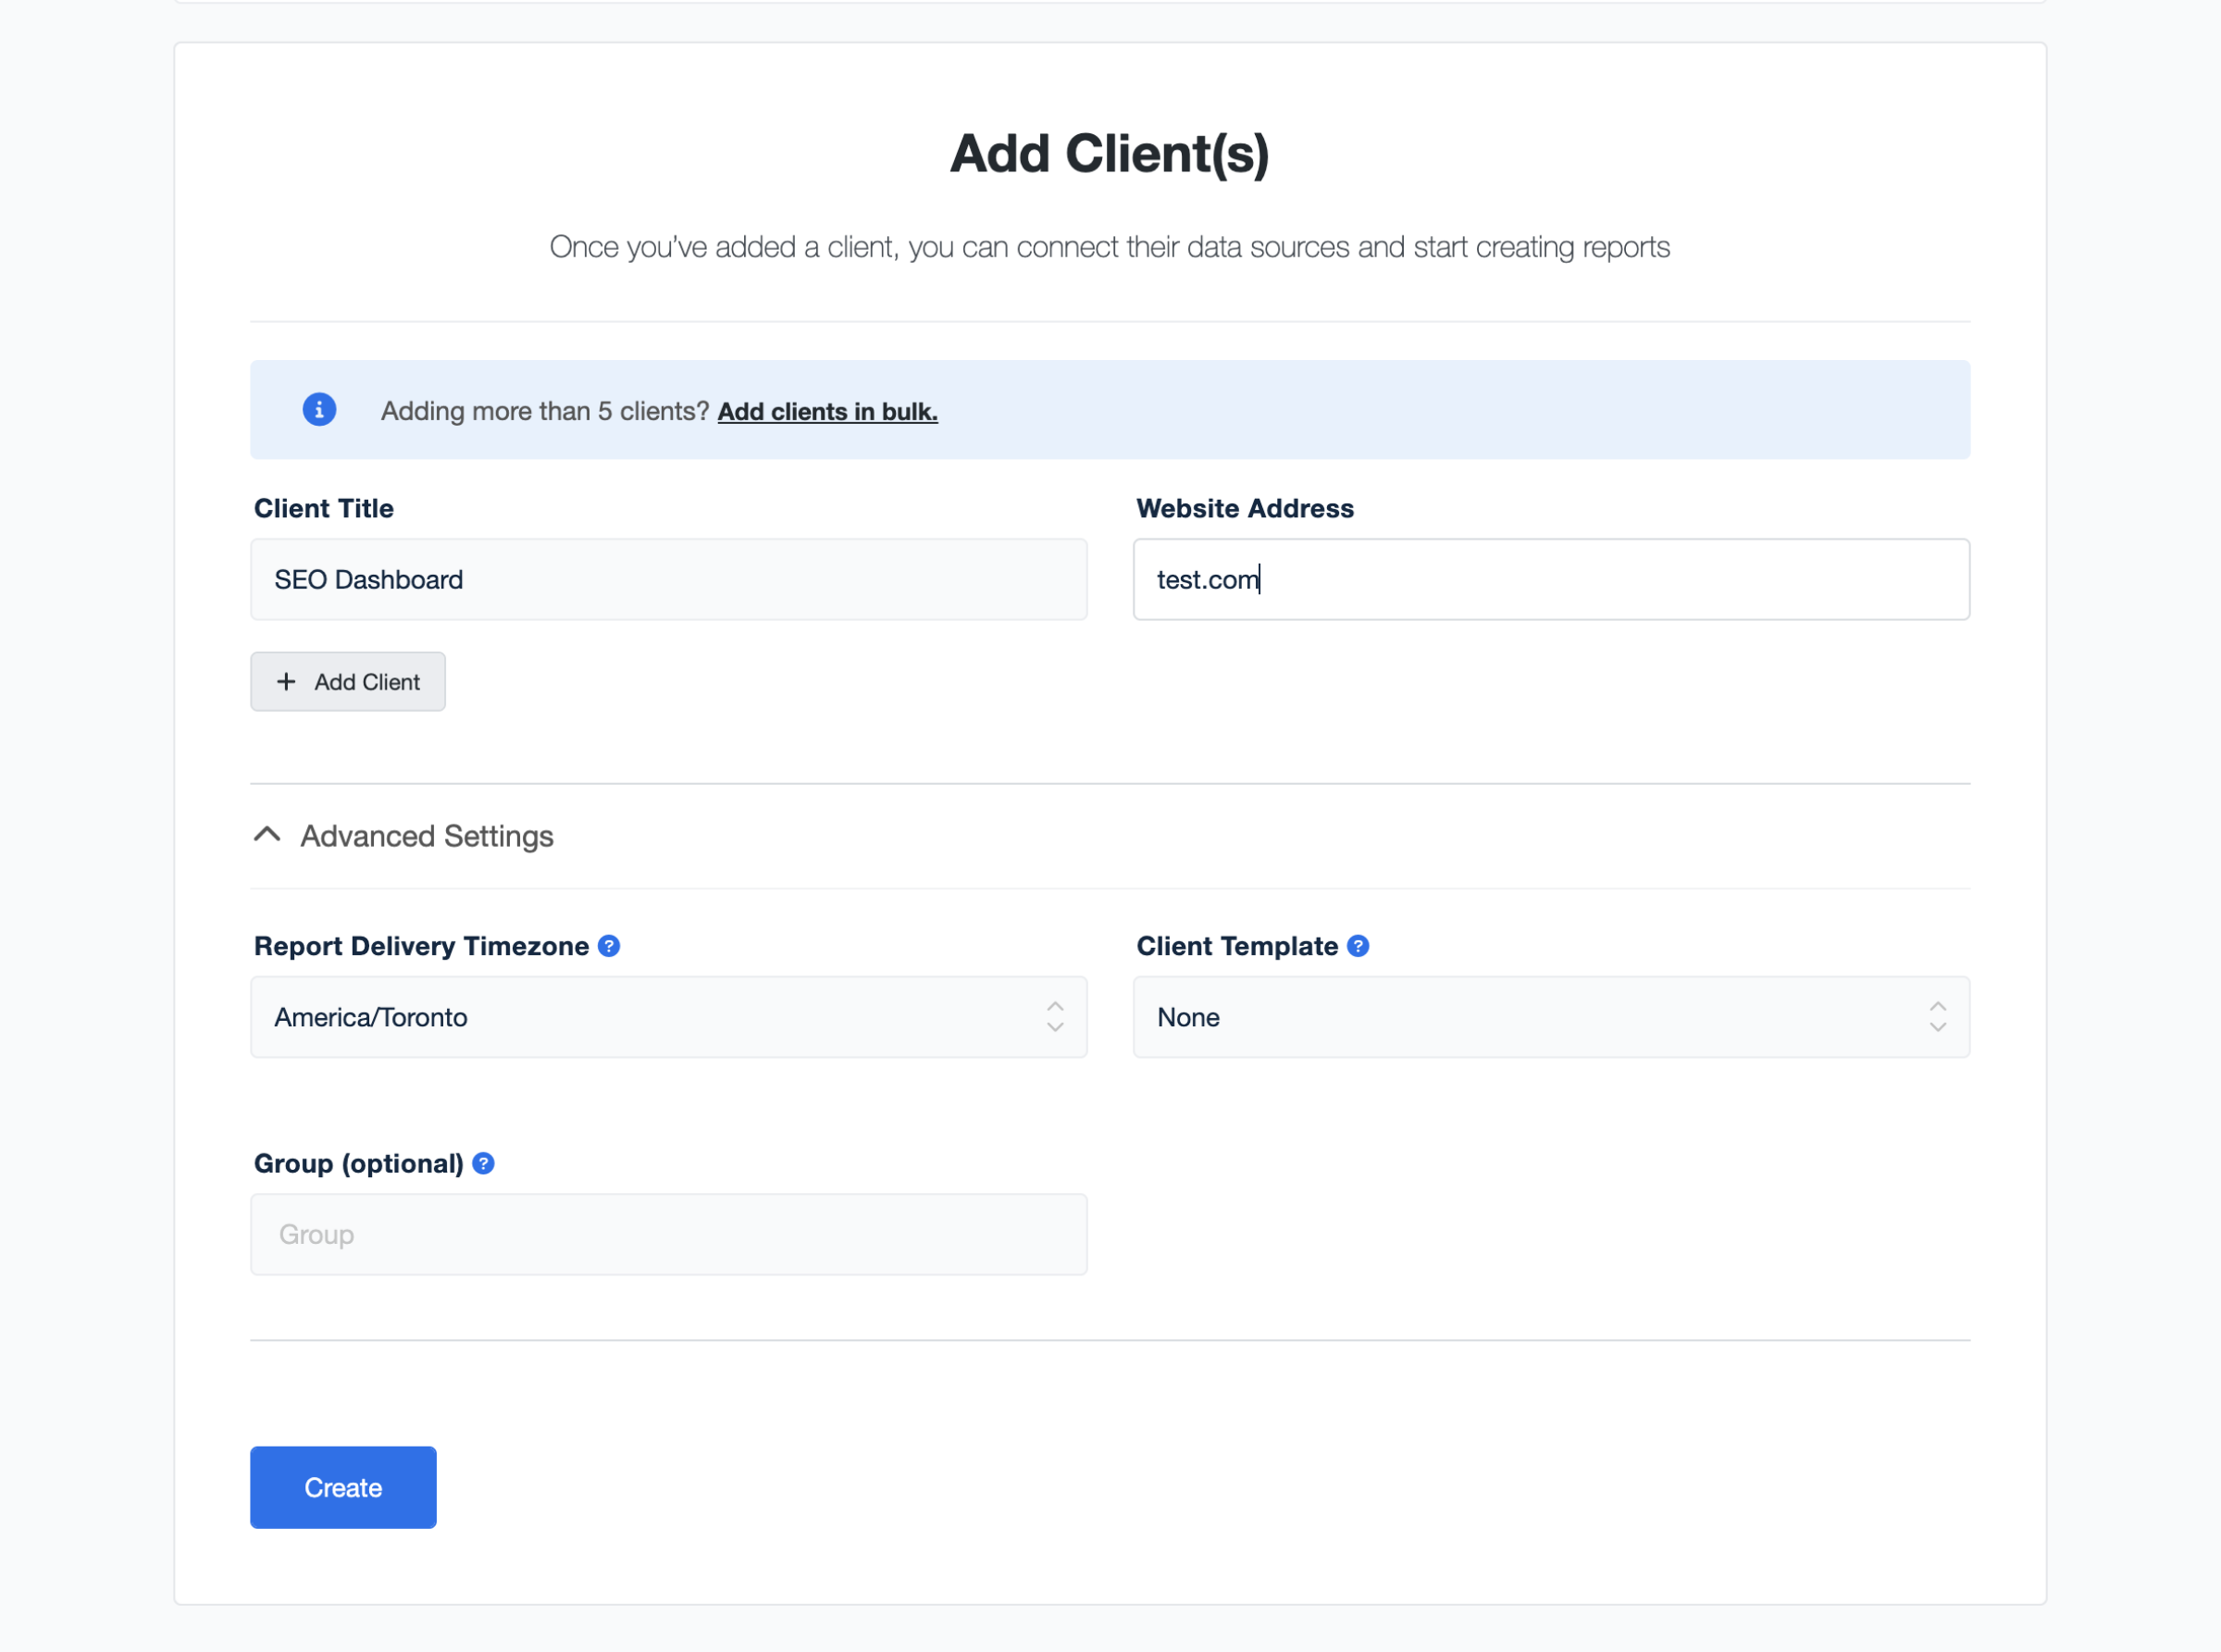Click the Website Address field showing test.com

1550,579
